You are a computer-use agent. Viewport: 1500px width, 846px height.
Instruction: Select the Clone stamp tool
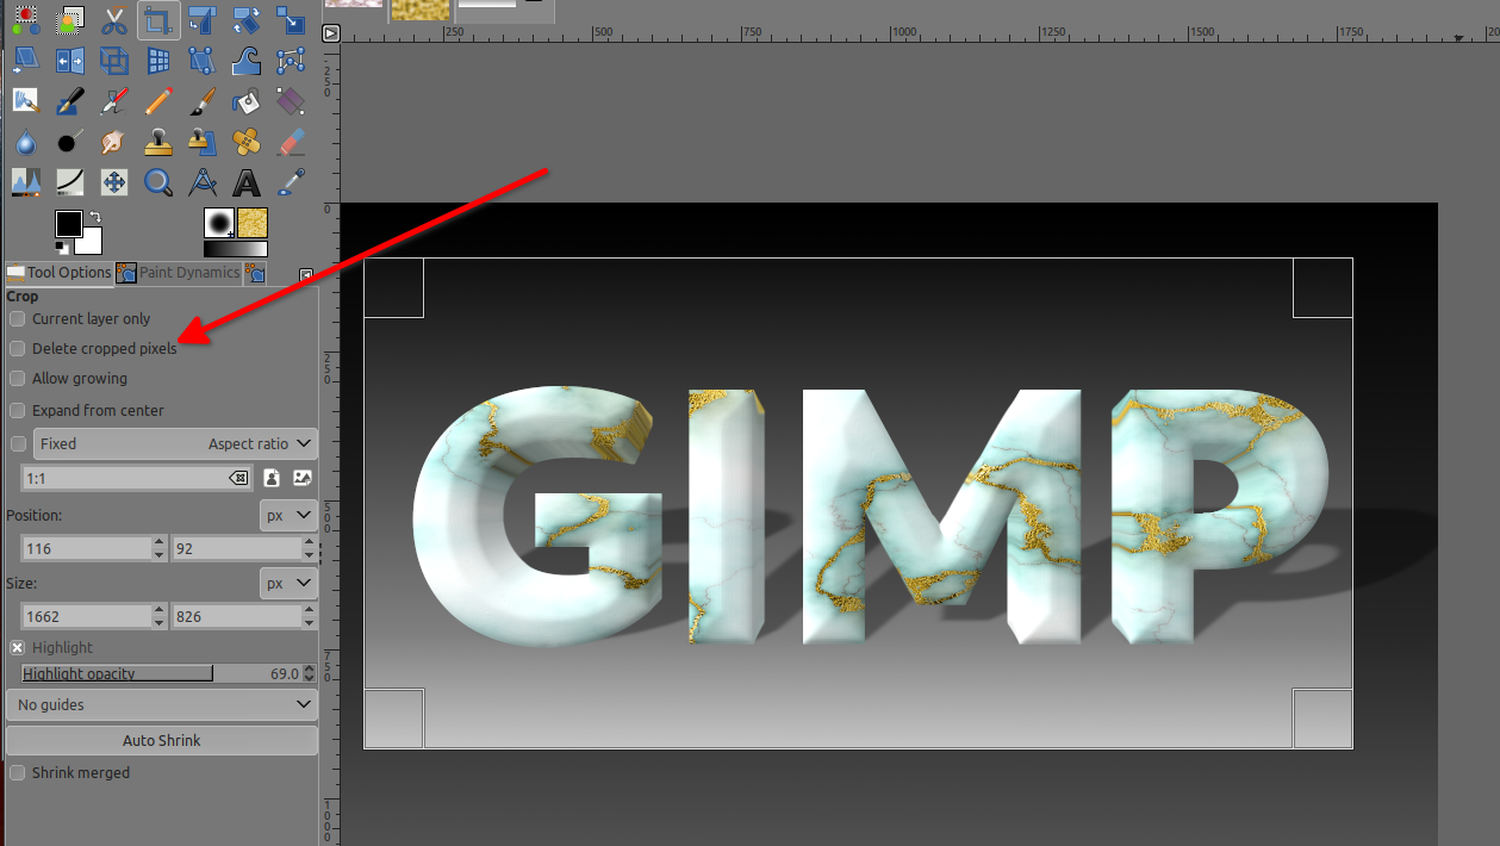coord(158,142)
